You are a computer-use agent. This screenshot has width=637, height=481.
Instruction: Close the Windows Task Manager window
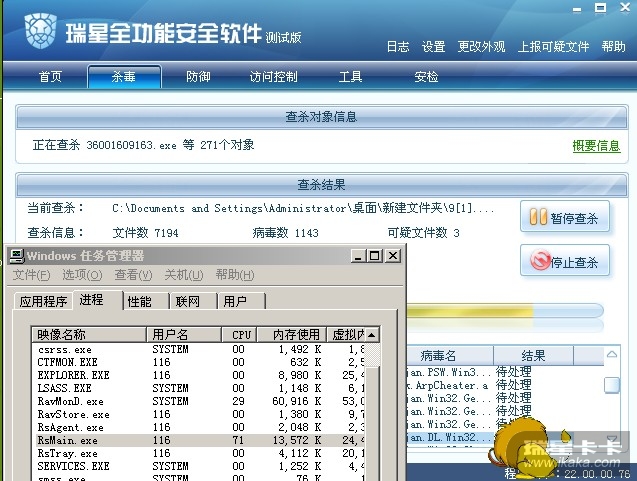[393, 256]
